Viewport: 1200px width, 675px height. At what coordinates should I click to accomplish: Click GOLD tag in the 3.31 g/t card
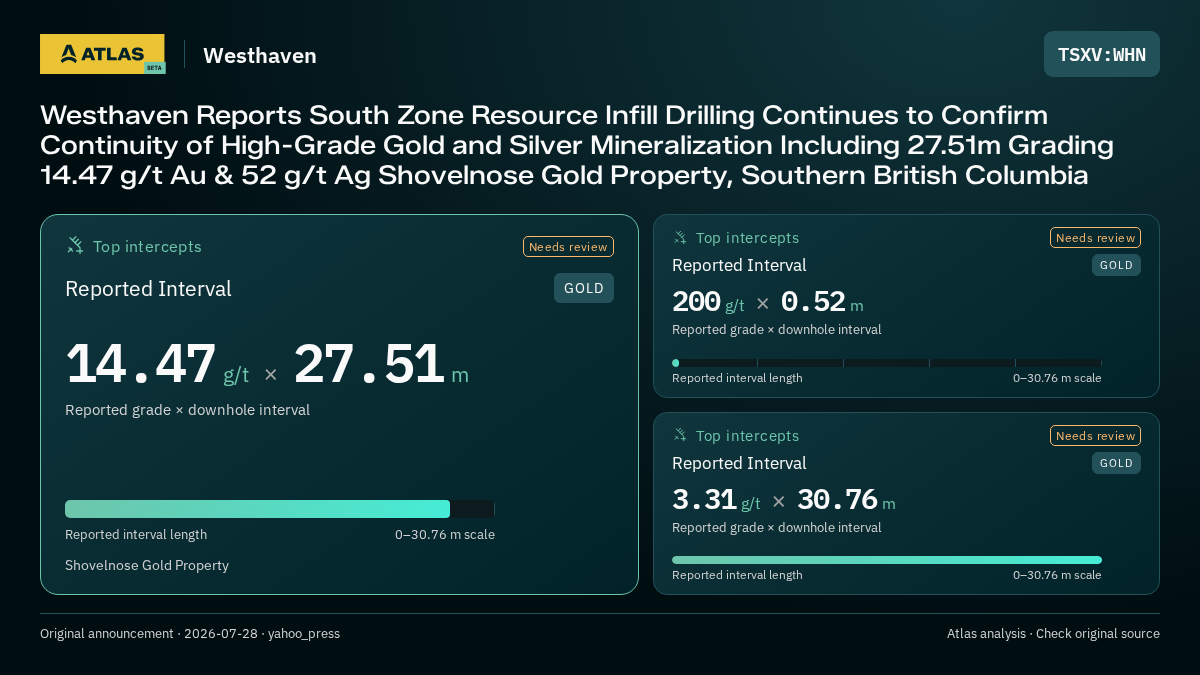1116,463
